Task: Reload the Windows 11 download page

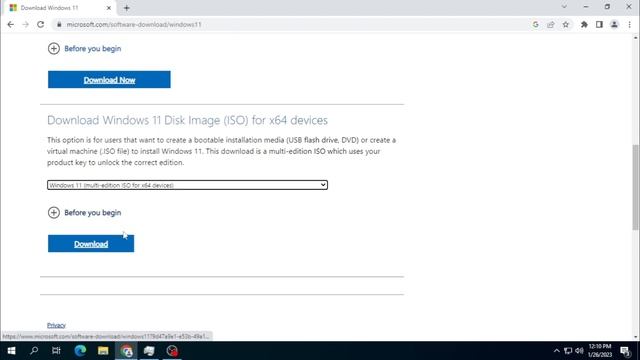Action: (x=40, y=24)
